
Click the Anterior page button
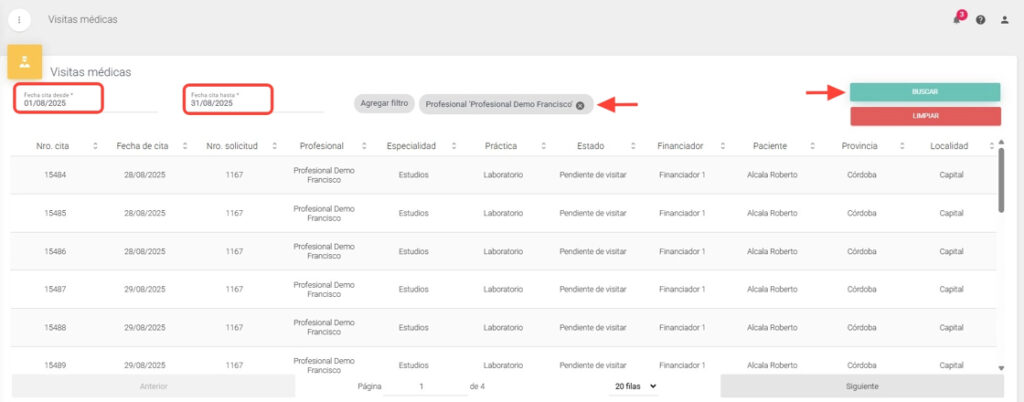click(x=153, y=386)
